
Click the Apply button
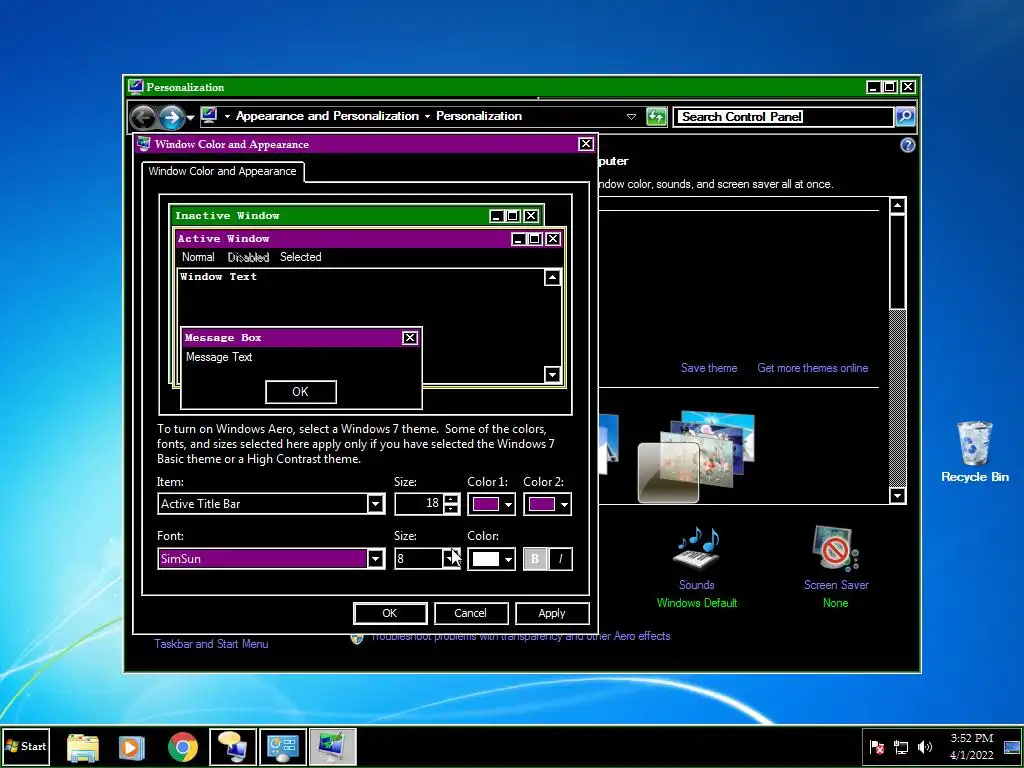[552, 613]
